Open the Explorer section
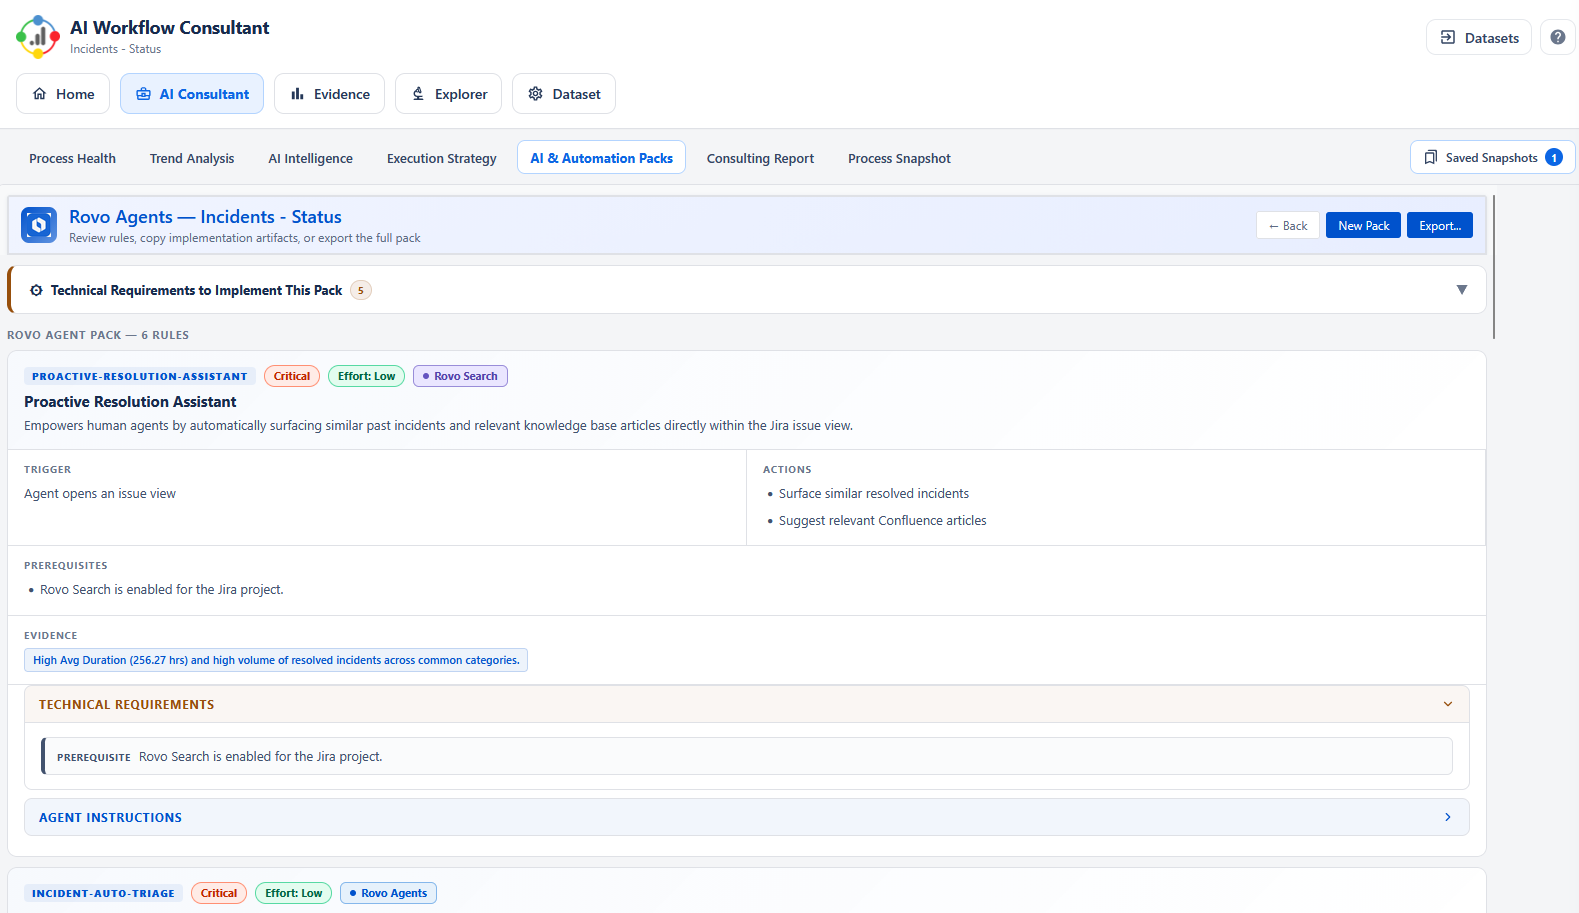 [x=449, y=94]
